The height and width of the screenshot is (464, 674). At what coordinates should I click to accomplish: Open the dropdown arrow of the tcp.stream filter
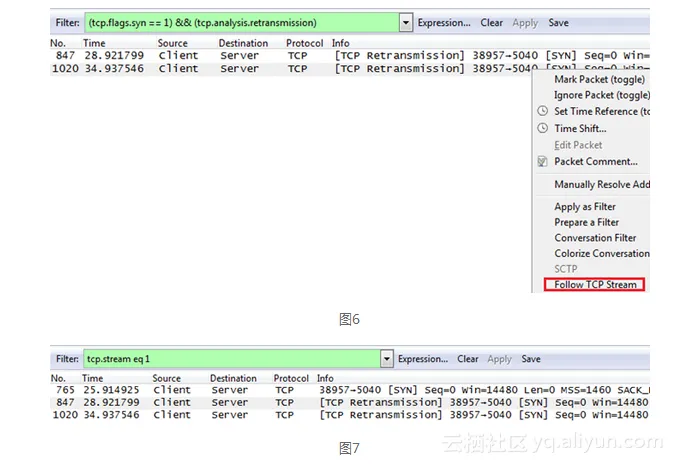click(386, 359)
